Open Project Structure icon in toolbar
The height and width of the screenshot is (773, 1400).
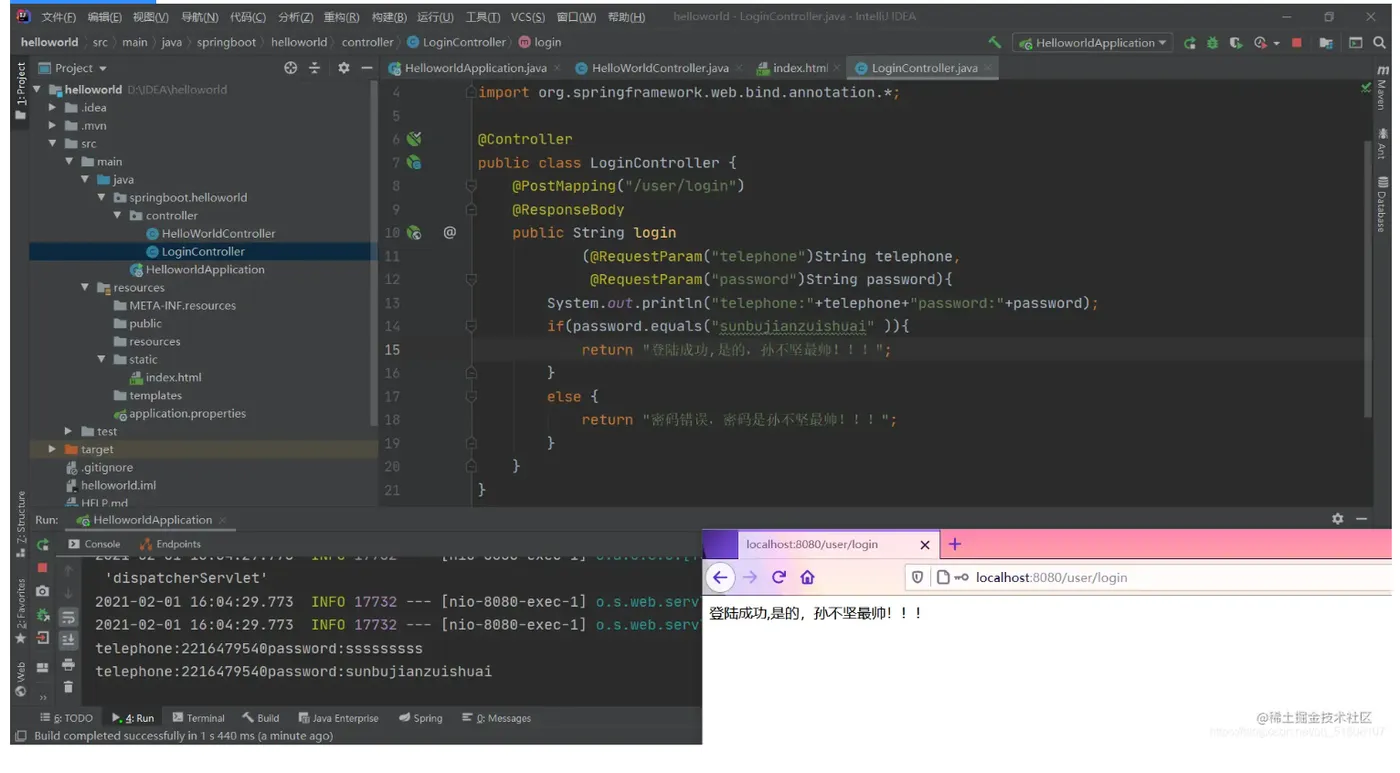tap(1326, 43)
